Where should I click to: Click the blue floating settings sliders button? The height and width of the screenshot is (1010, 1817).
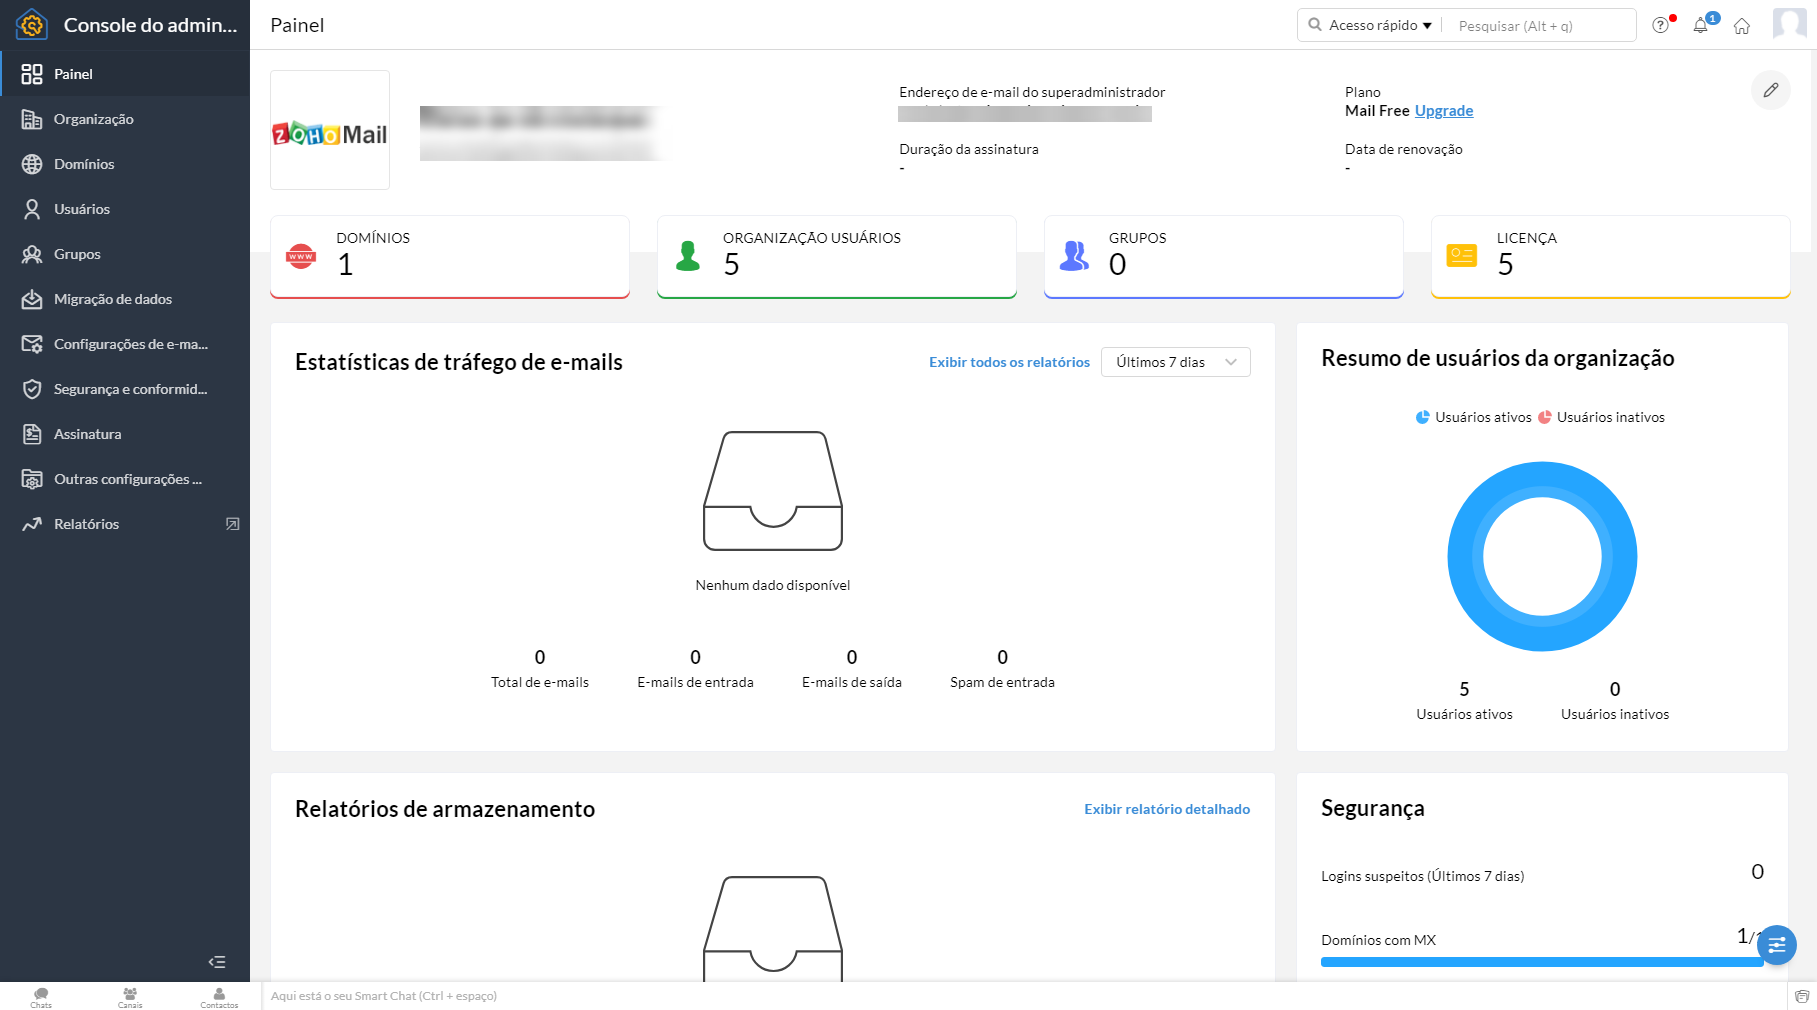(x=1776, y=944)
